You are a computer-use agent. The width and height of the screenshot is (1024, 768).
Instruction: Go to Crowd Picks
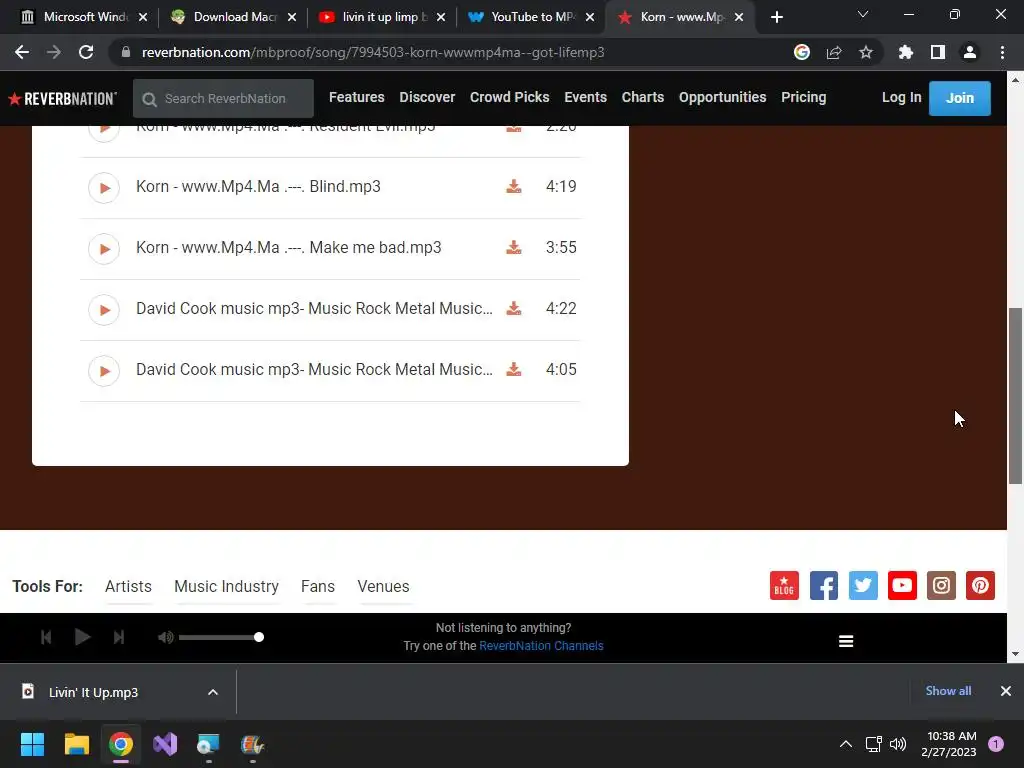coord(509,97)
